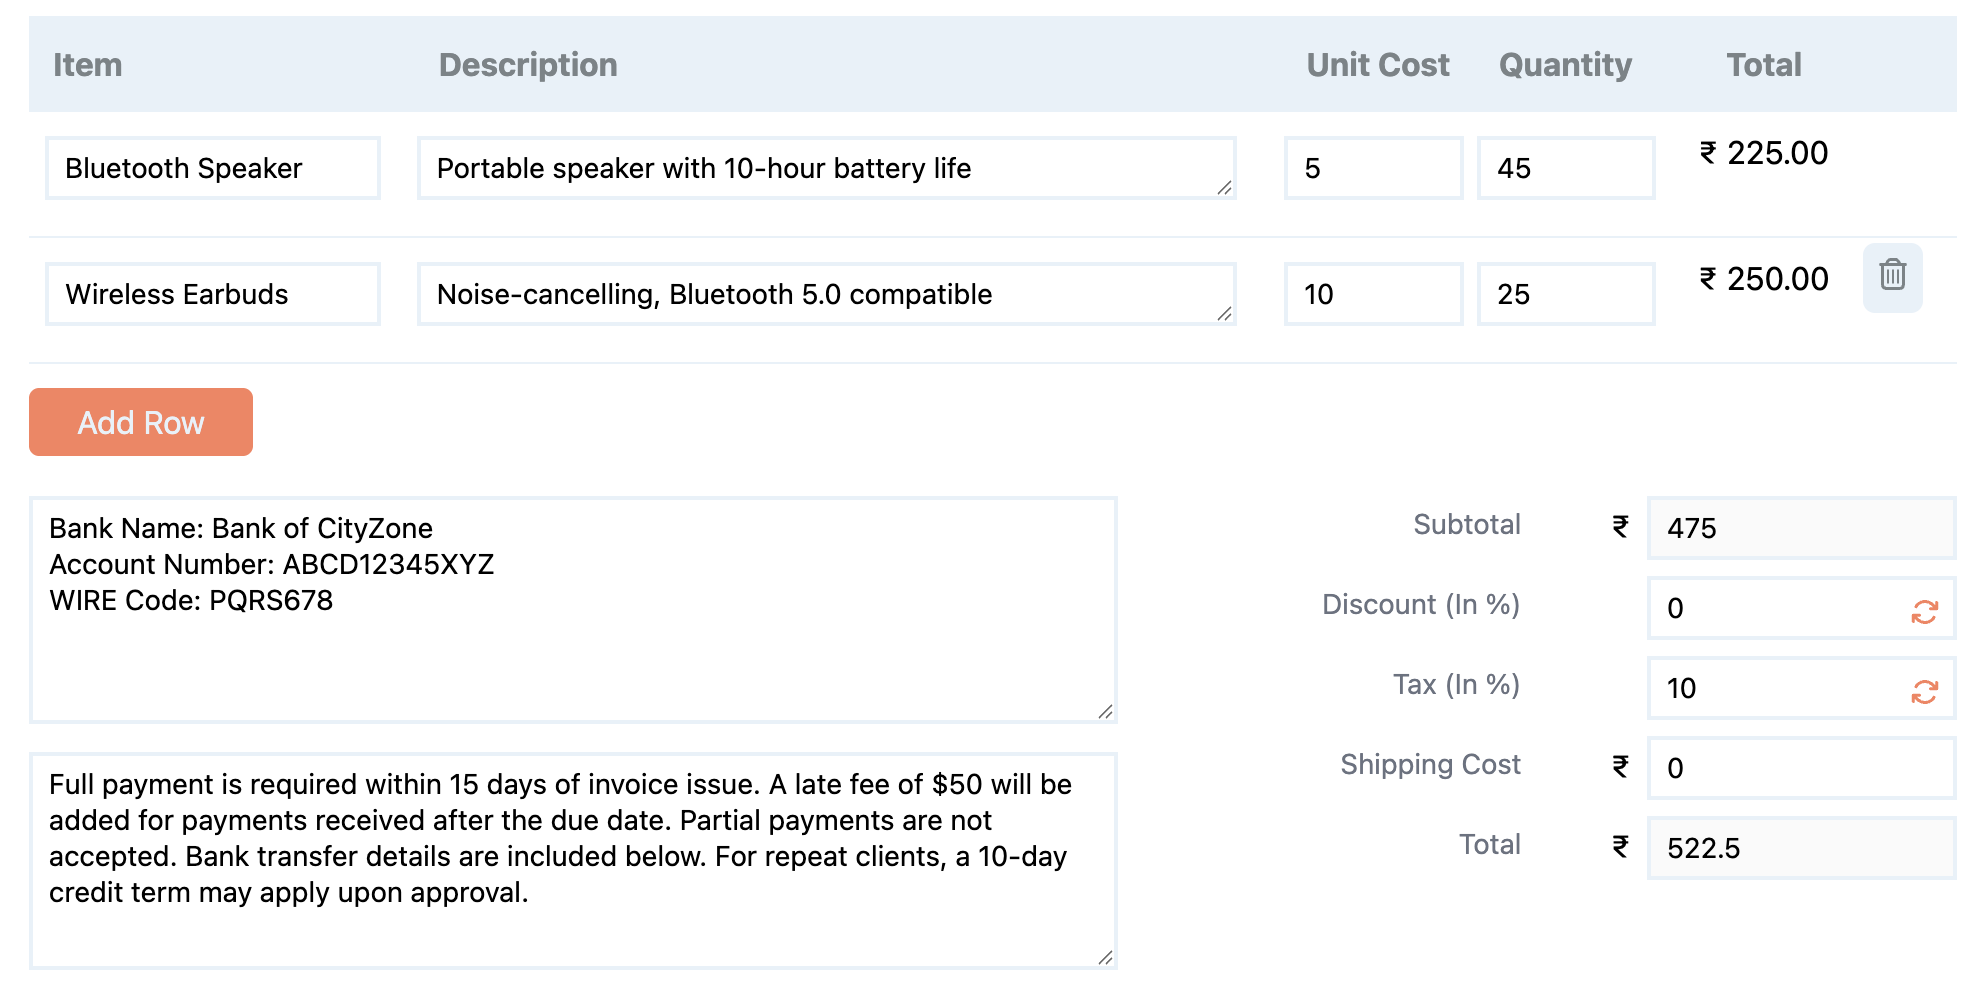Screen dimensions: 1988x998
Task: Click the Add Row button
Action: 141,422
